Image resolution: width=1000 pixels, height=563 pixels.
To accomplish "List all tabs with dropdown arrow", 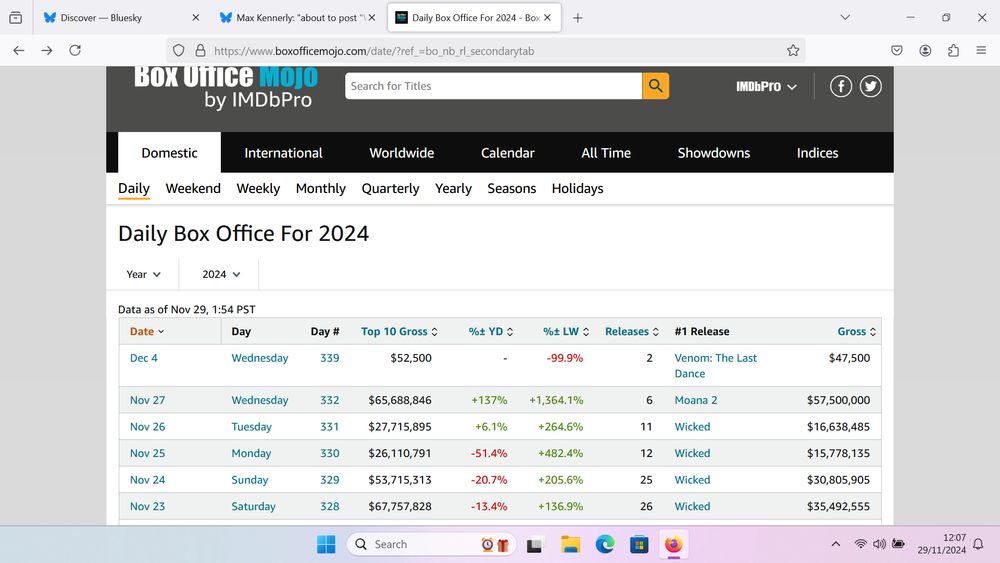I will [845, 18].
